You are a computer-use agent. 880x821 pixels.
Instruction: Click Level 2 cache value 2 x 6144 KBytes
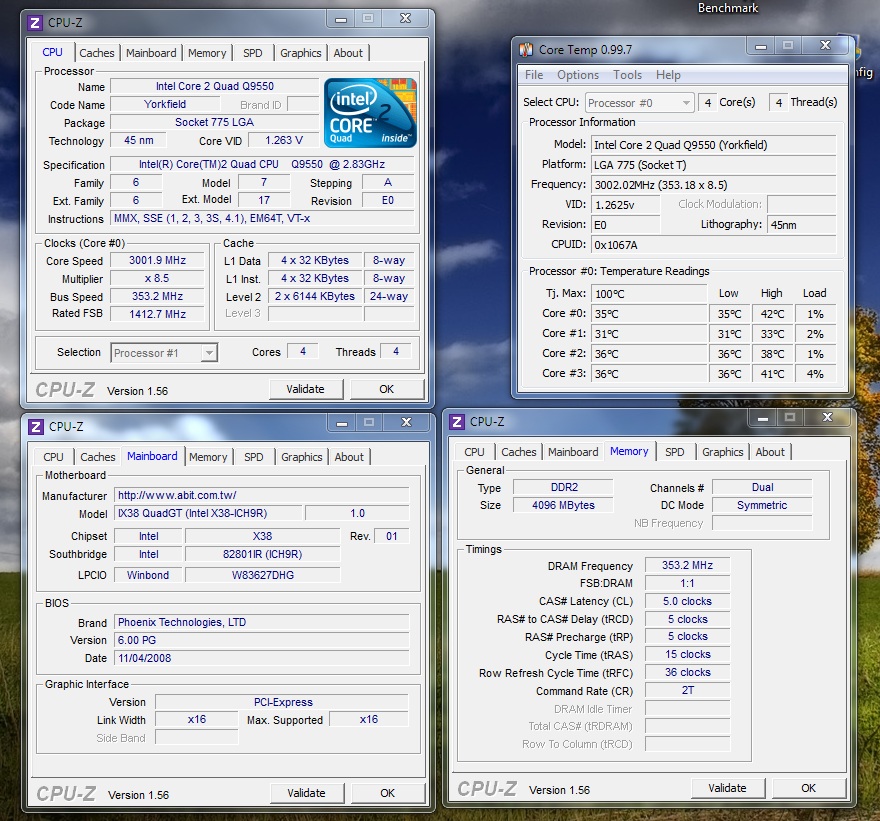tap(315, 296)
